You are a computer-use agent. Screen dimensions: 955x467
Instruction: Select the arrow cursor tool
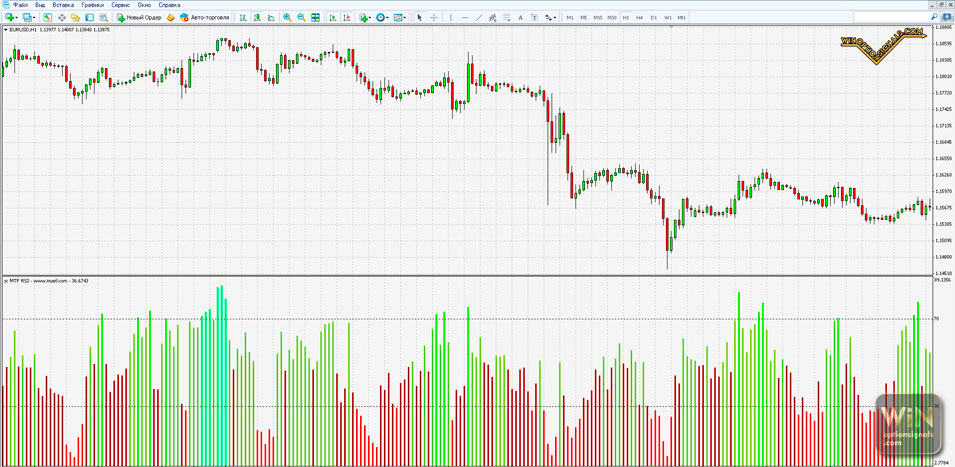[420, 18]
